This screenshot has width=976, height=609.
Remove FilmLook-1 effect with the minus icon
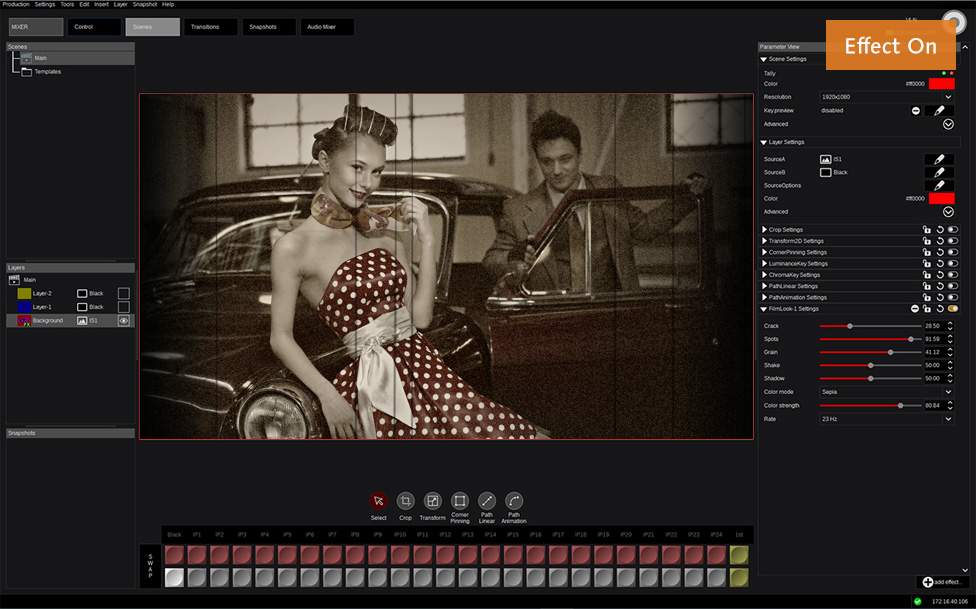click(x=915, y=309)
